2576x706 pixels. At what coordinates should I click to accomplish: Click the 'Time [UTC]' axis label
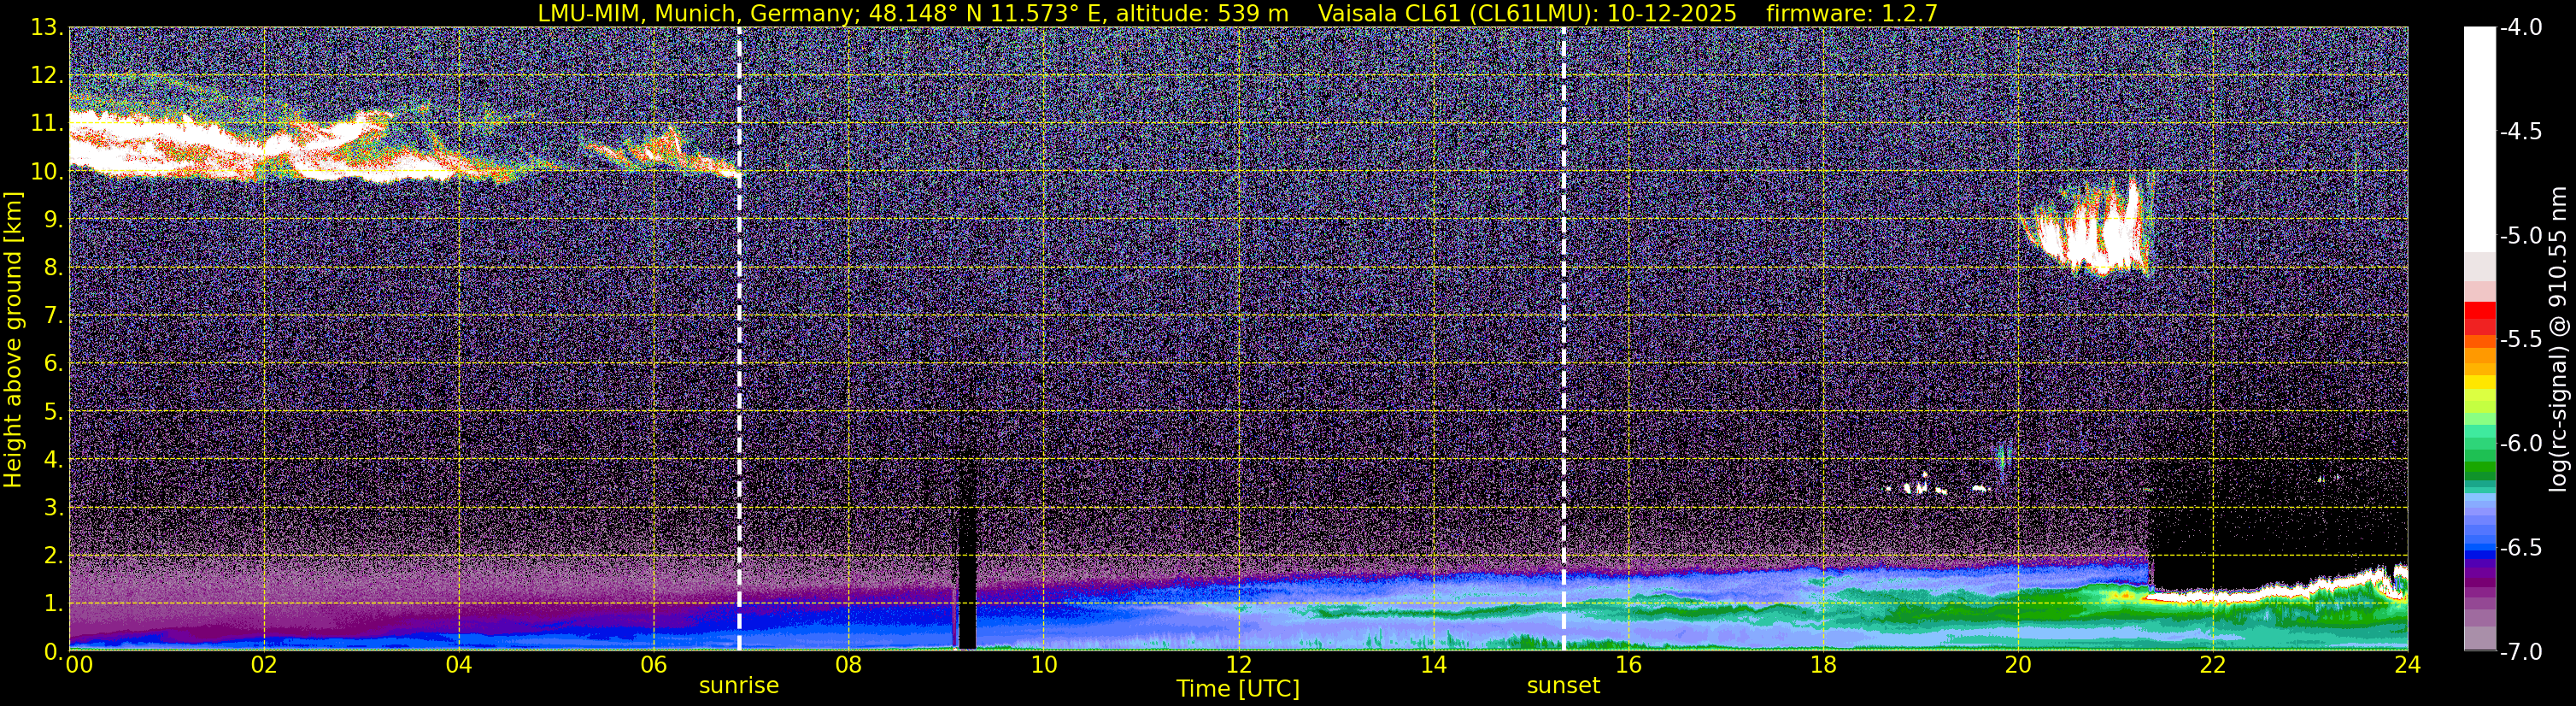click(x=1238, y=689)
